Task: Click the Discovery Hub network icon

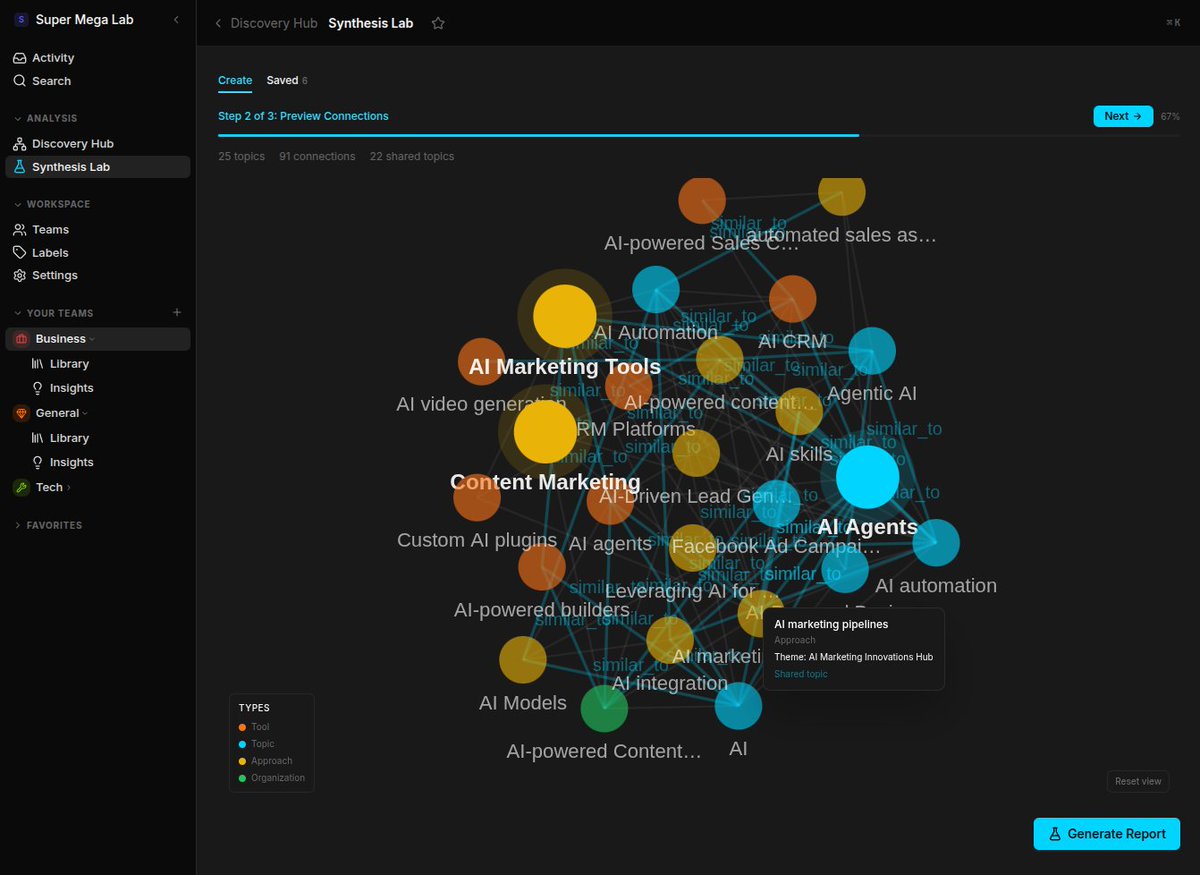Action: [x=20, y=144]
